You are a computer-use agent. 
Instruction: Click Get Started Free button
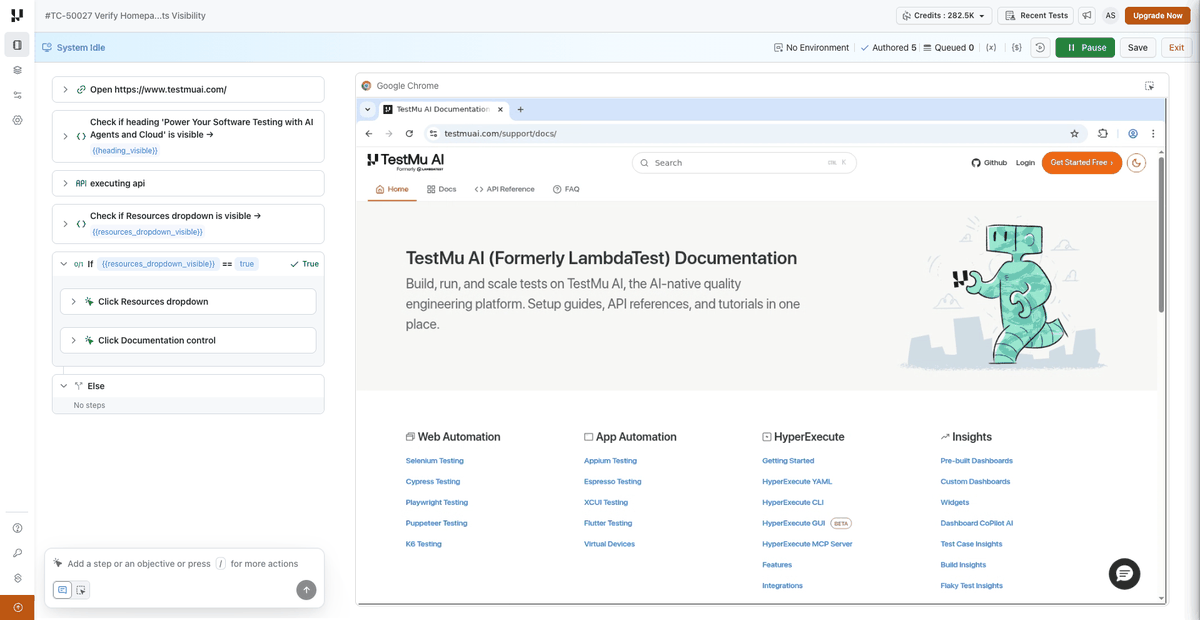point(1081,162)
